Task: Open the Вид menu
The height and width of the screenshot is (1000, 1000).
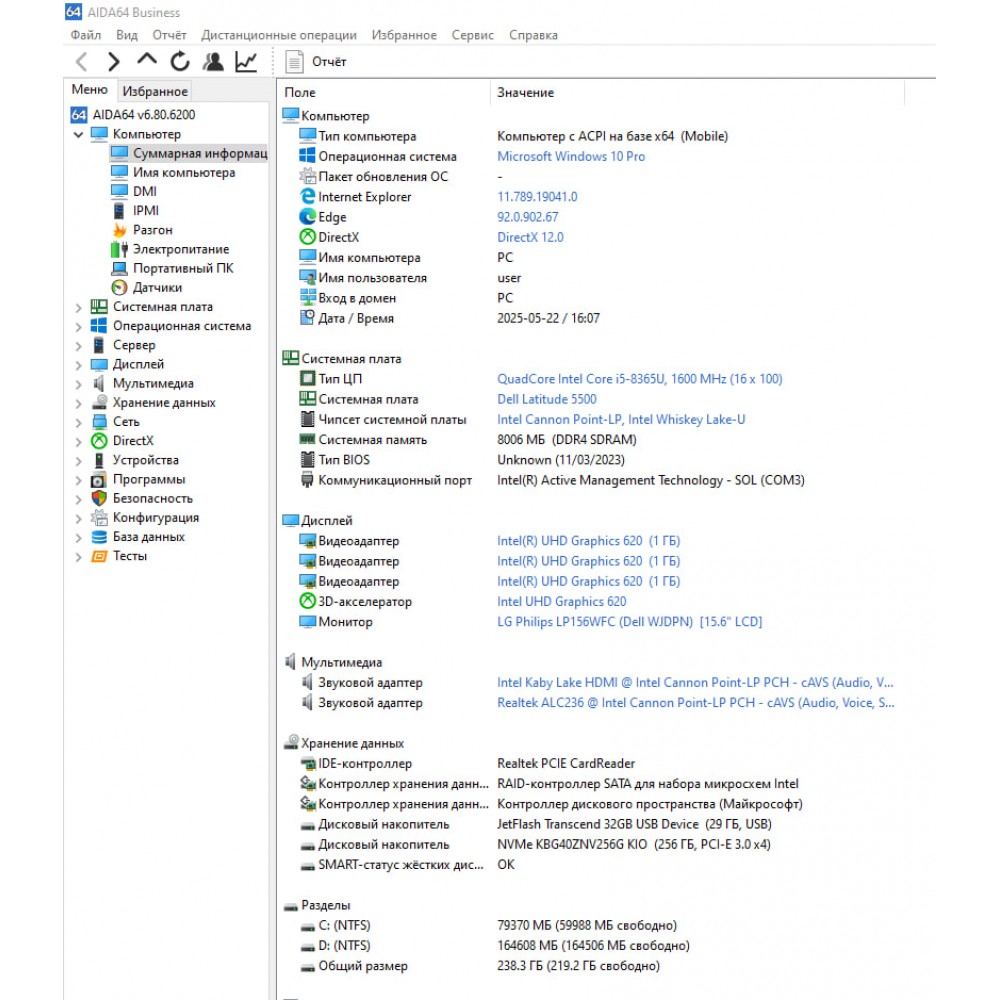Action: pos(126,35)
